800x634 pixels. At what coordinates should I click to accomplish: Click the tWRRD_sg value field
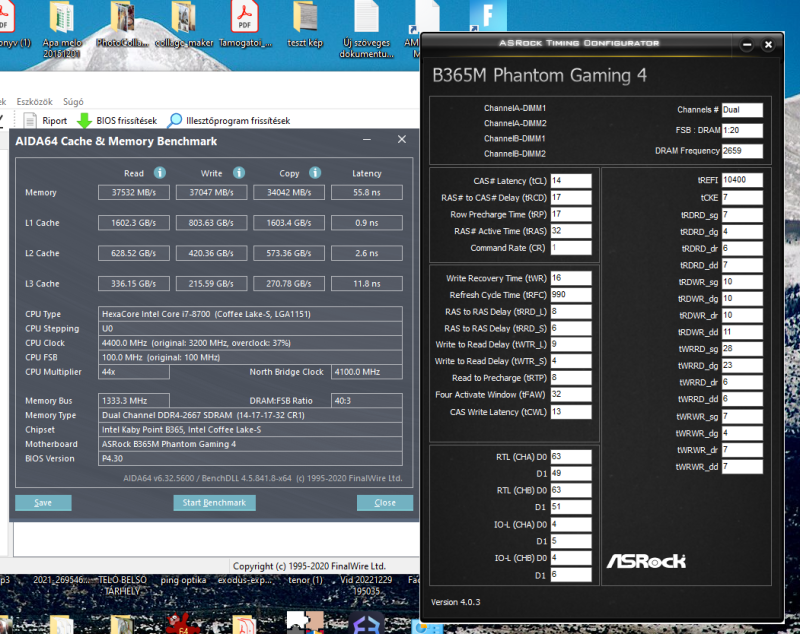pos(742,348)
